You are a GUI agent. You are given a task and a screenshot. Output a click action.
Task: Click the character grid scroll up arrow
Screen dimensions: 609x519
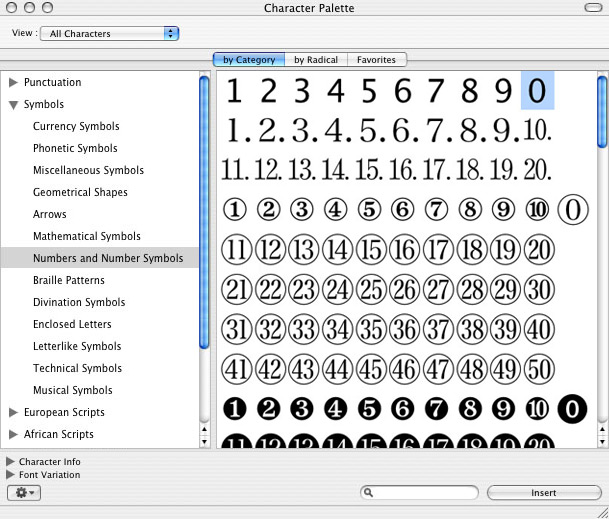click(x=602, y=430)
